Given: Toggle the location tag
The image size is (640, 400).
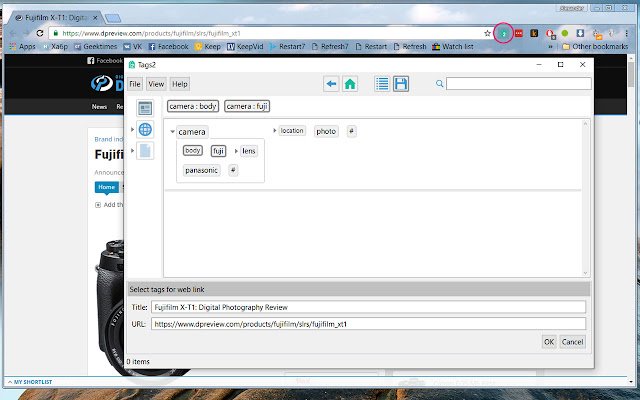Looking at the screenshot, I should (x=292, y=131).
